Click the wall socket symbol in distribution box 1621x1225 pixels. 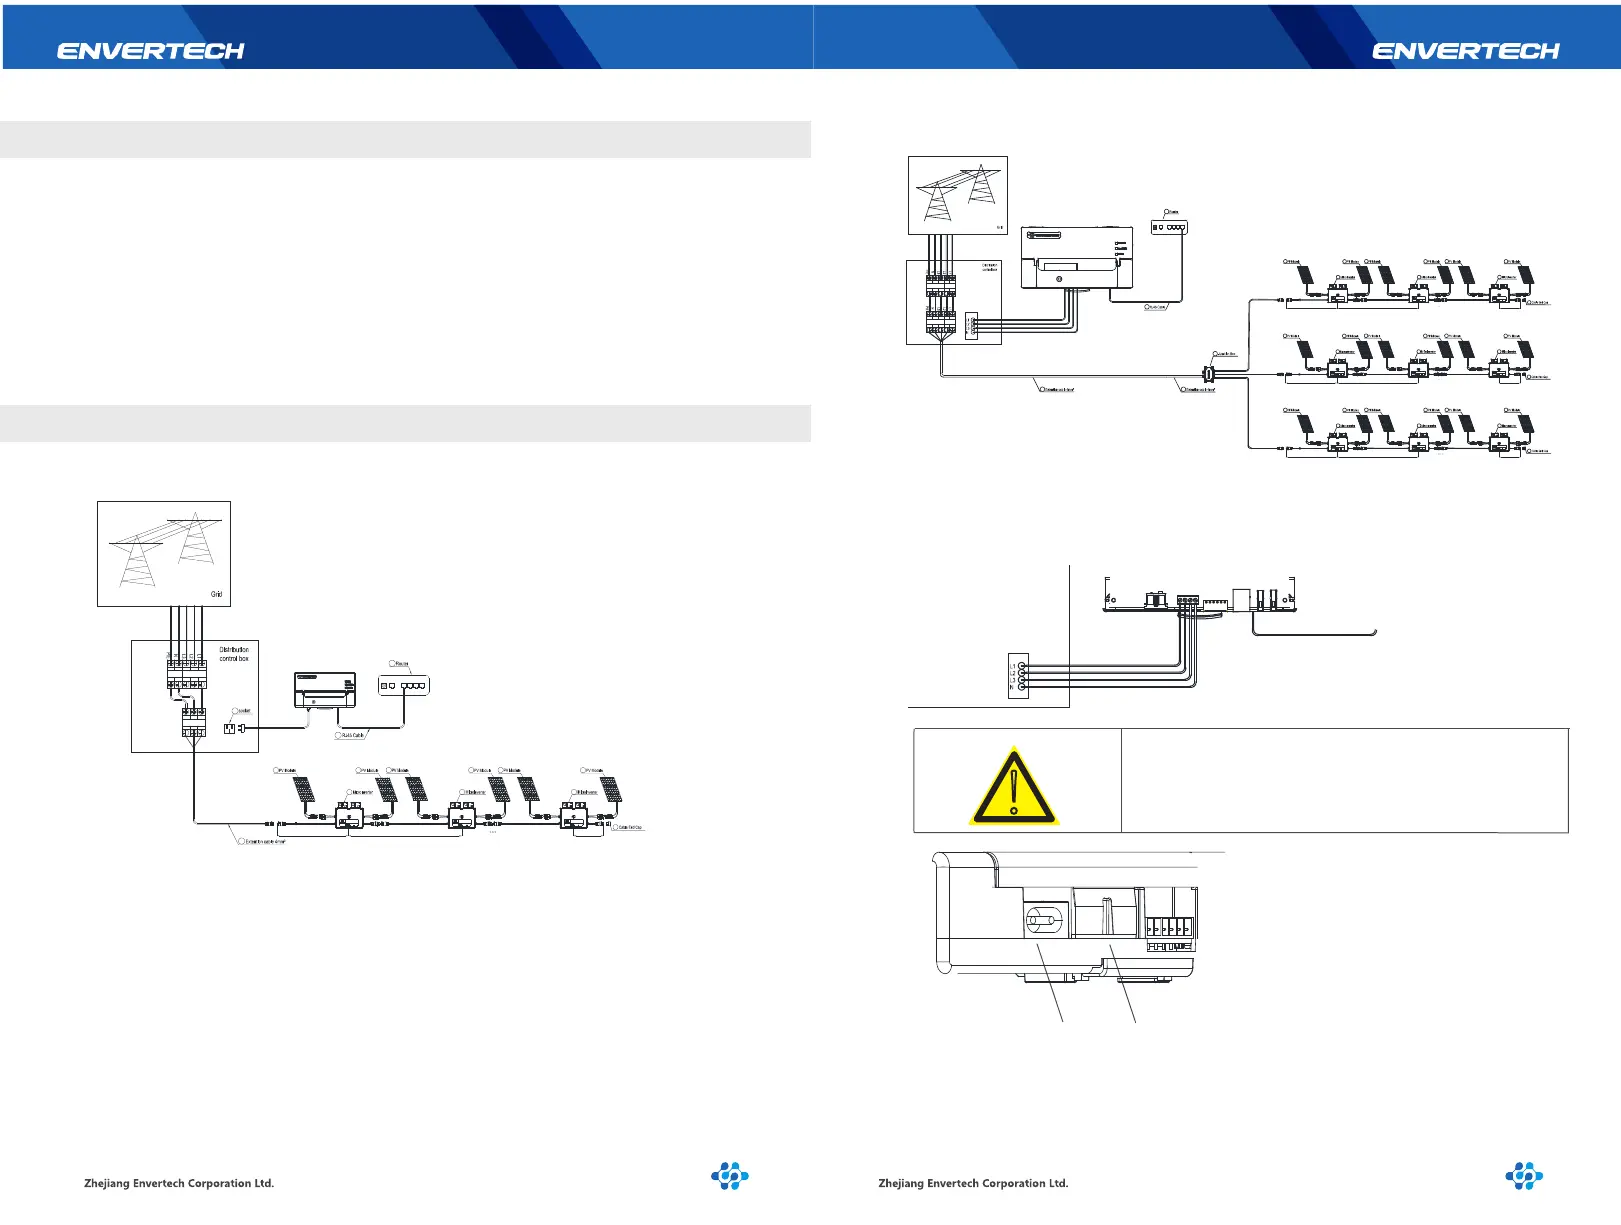pos(229,728)
